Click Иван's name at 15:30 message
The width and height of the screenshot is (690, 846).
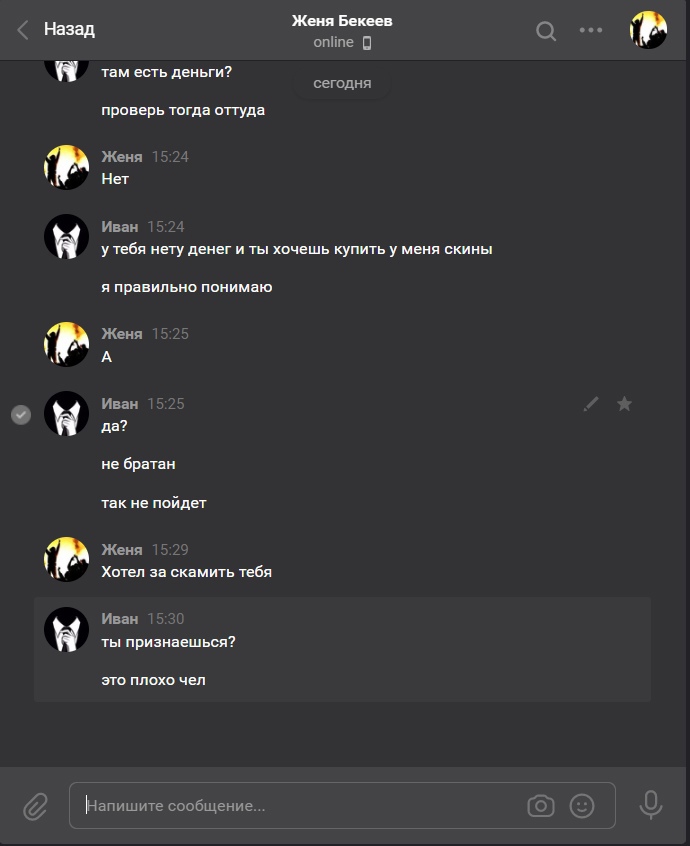[120, 619]
